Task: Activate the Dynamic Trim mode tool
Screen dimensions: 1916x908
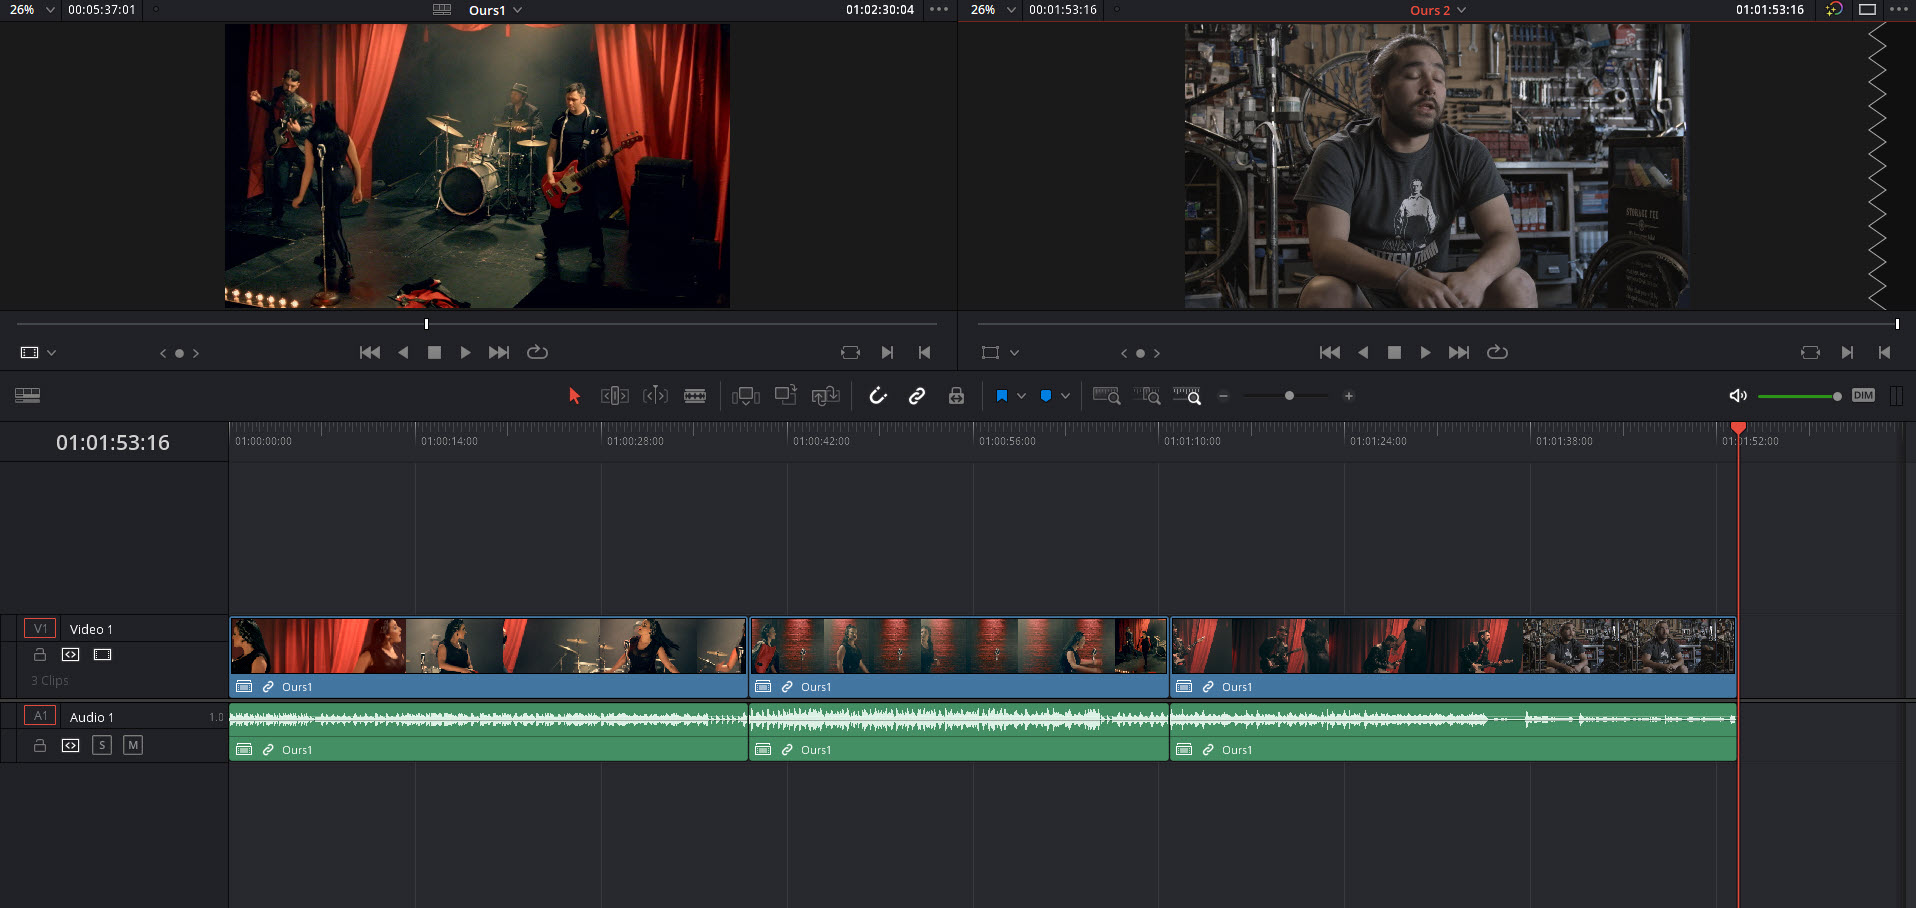Action: (x=655, y=396)
